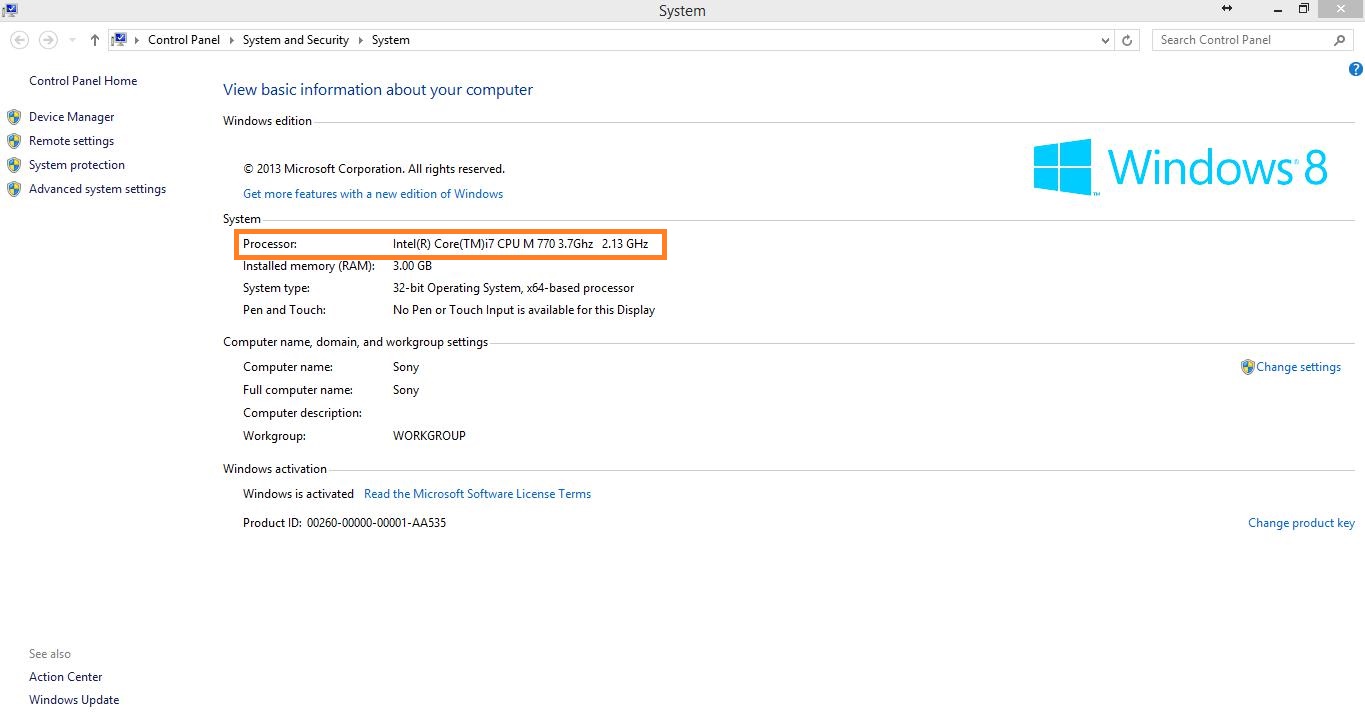Click the shield icon next to Change settings
The width and height of the screenshot is (1365, 723).
pos(1247,367)
